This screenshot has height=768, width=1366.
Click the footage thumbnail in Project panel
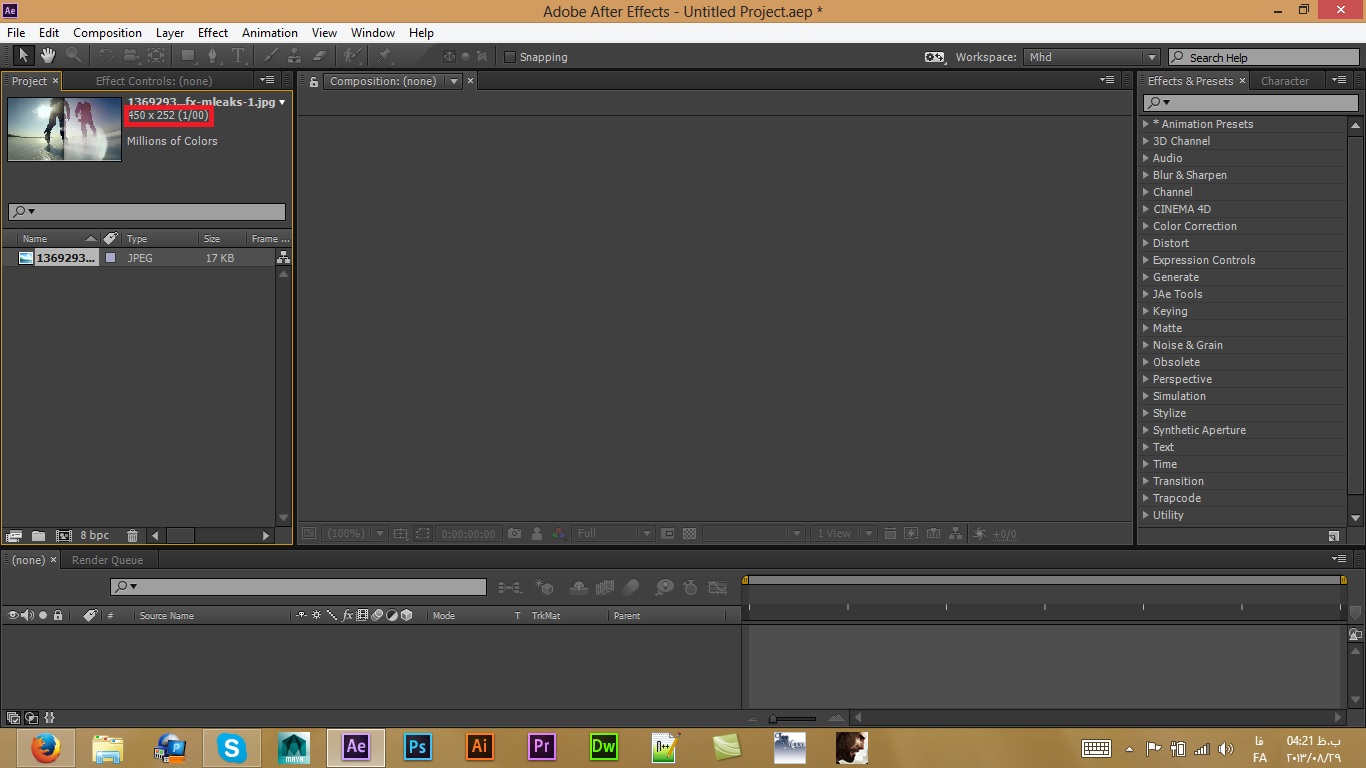click(64, 129)
